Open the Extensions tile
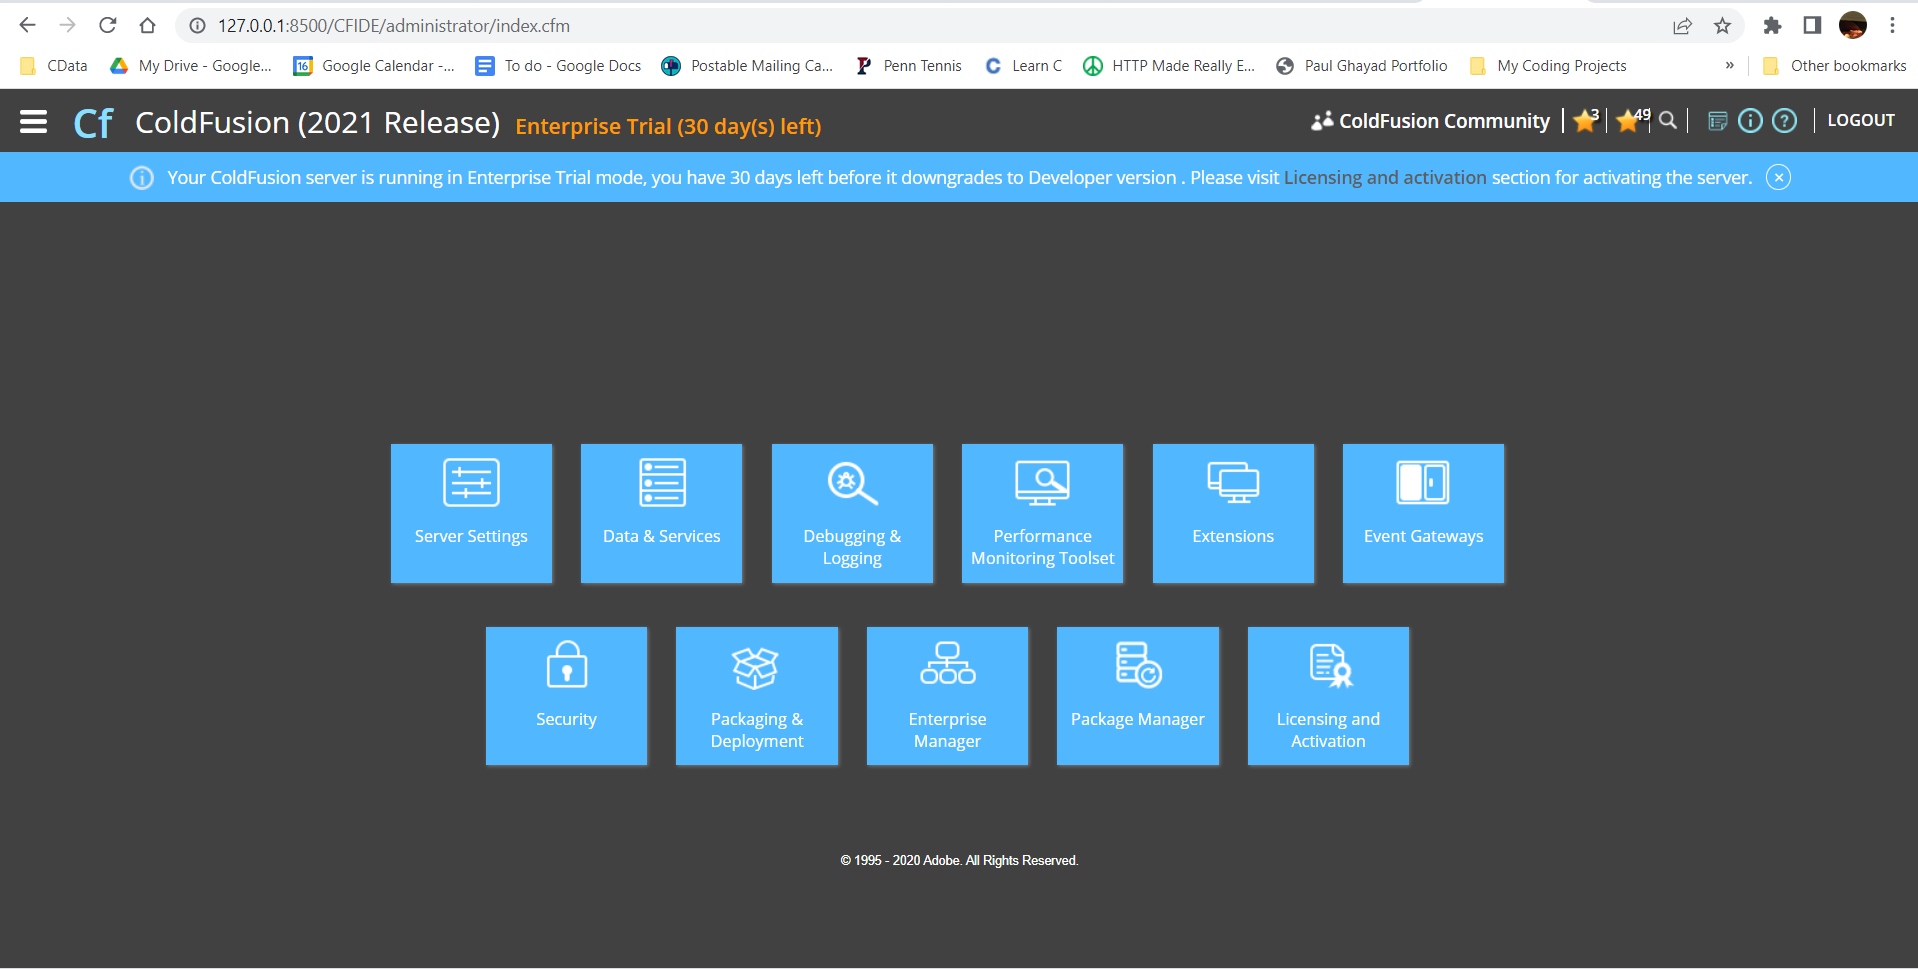The height and width of the screenshot is (969, 1918). (1233, 513)
